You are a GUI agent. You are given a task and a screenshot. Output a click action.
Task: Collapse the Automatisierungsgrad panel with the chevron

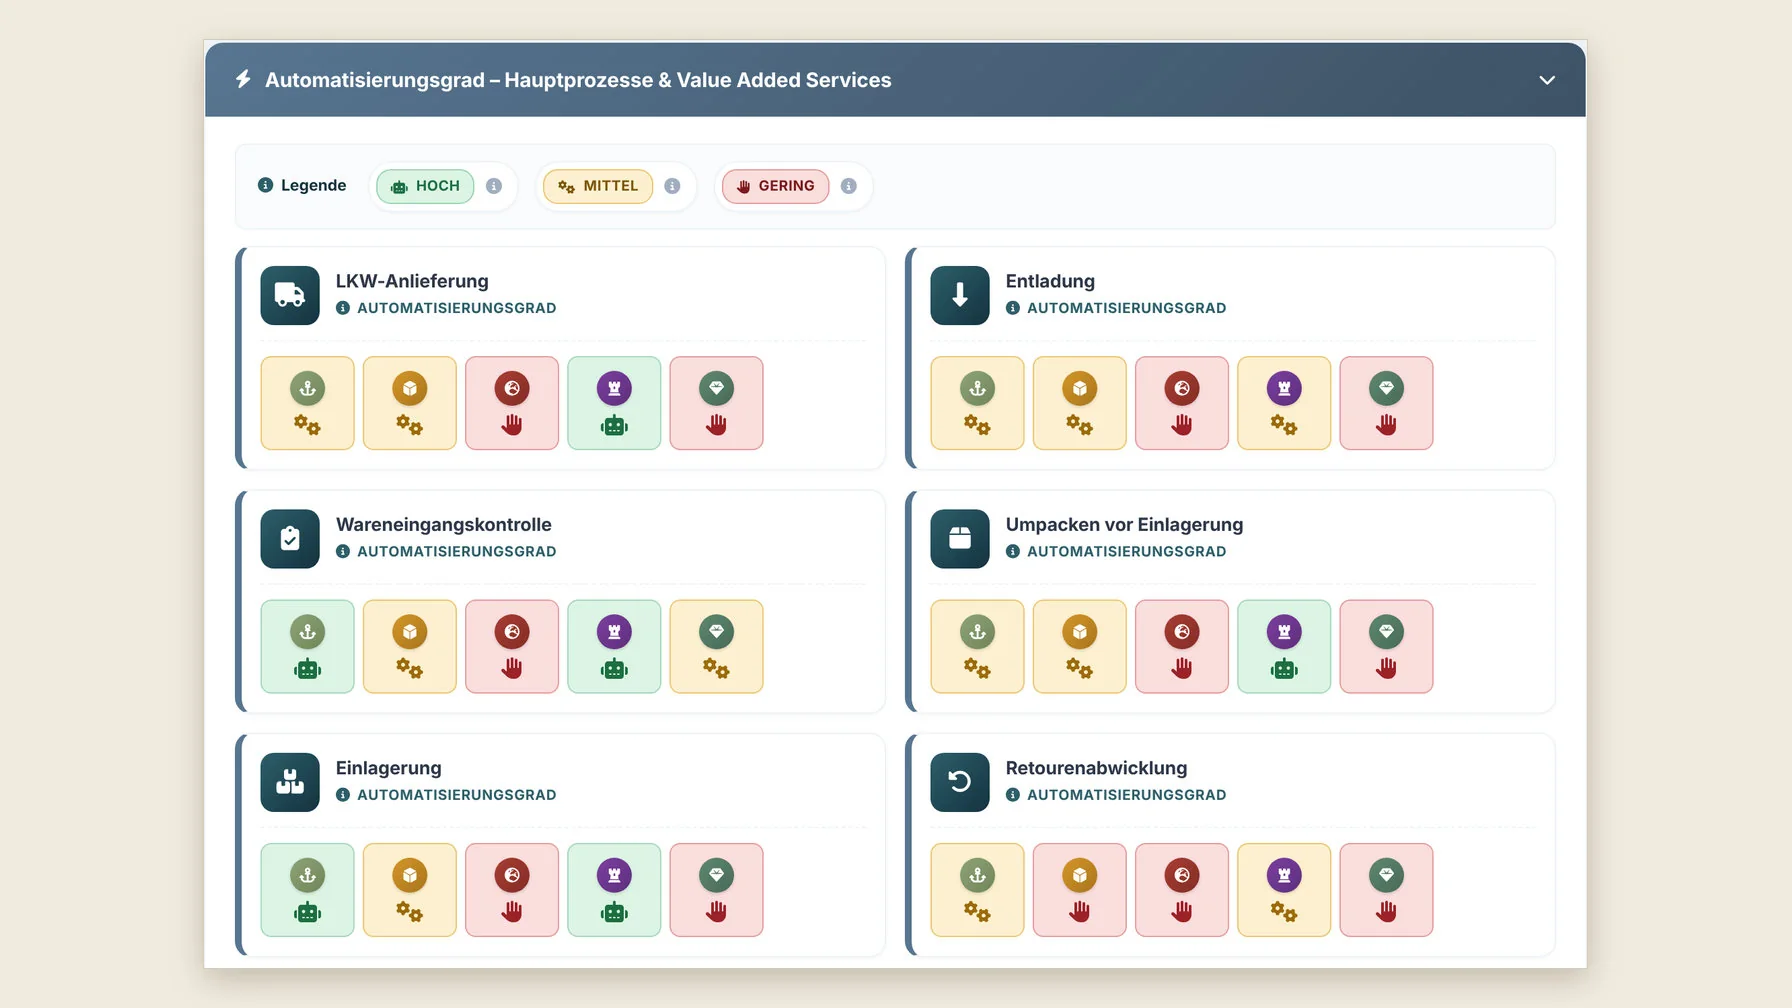1546,80
